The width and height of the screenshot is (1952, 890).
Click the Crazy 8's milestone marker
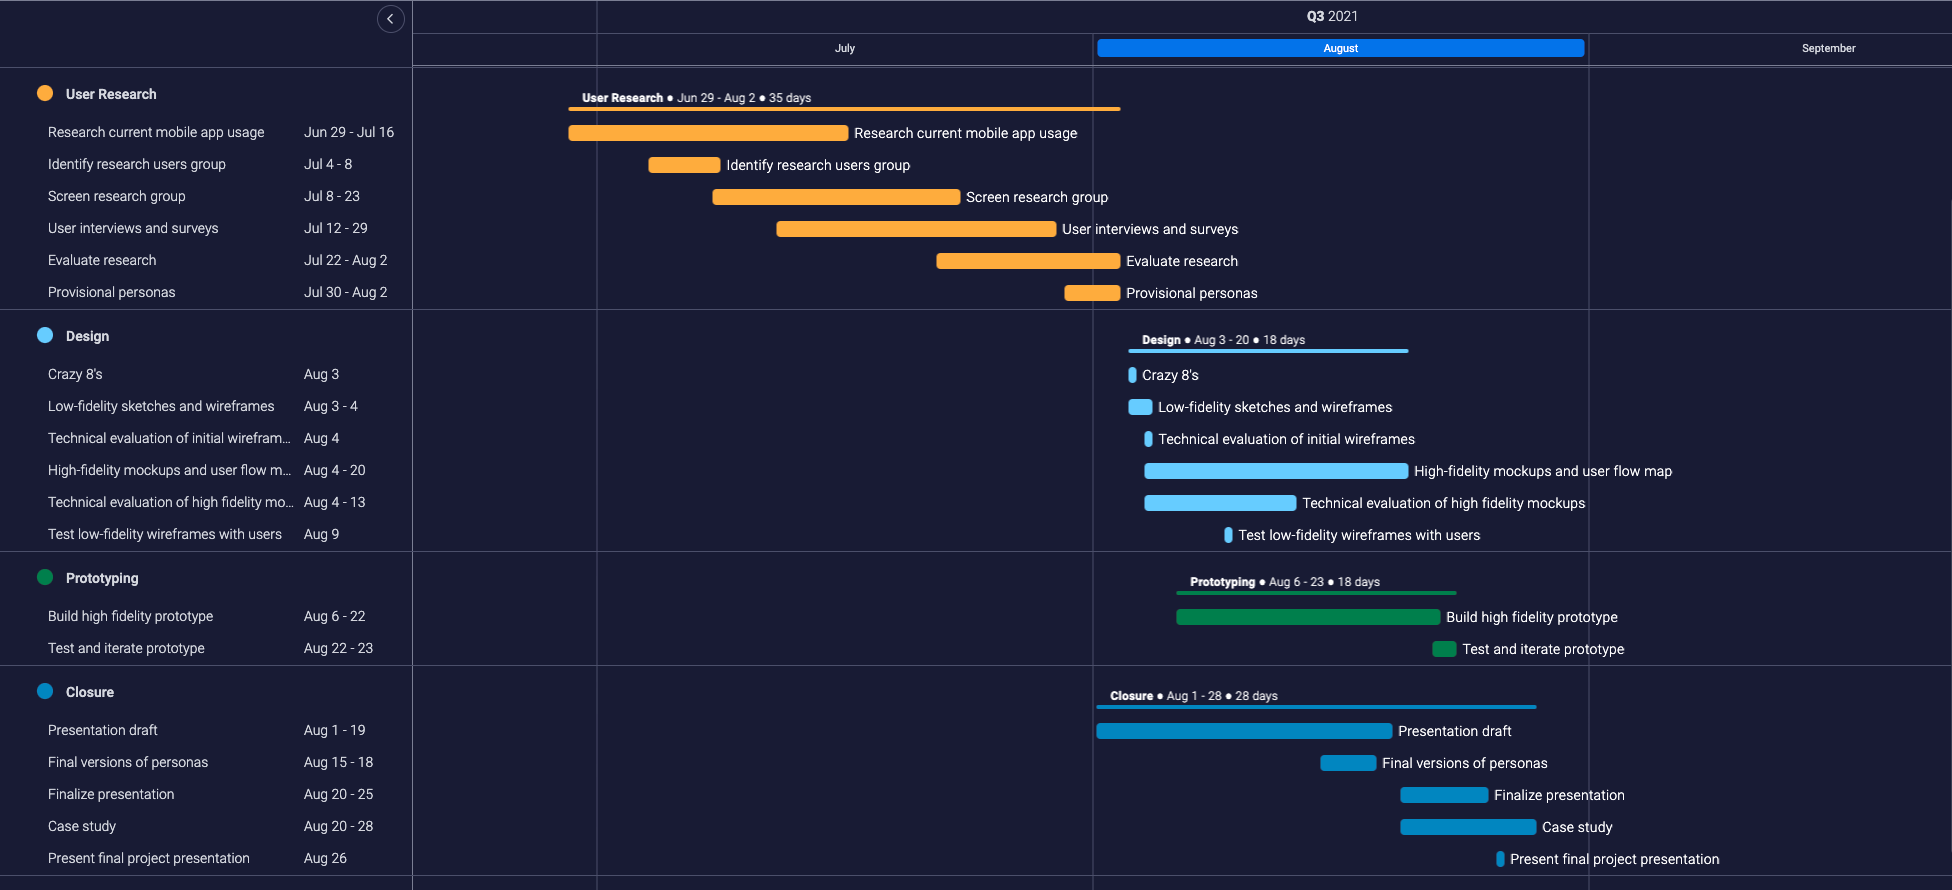click(1132, 375)
